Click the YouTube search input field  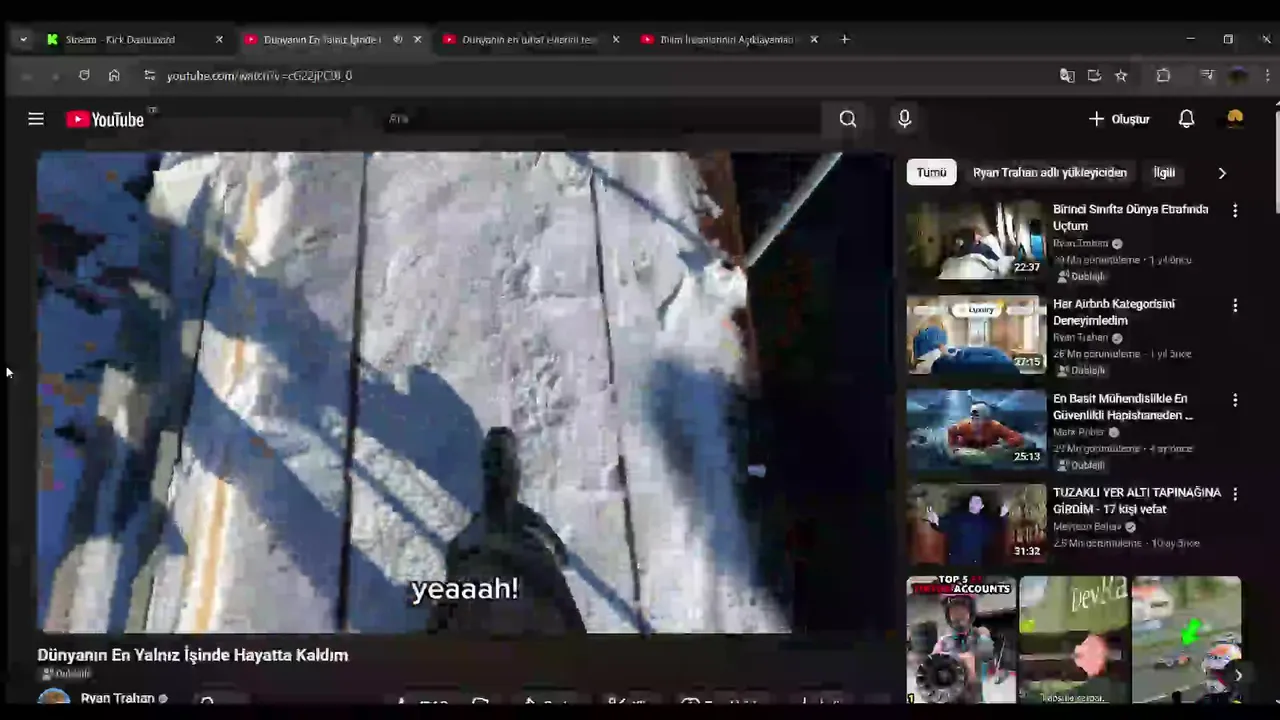[x=598, y=119]
